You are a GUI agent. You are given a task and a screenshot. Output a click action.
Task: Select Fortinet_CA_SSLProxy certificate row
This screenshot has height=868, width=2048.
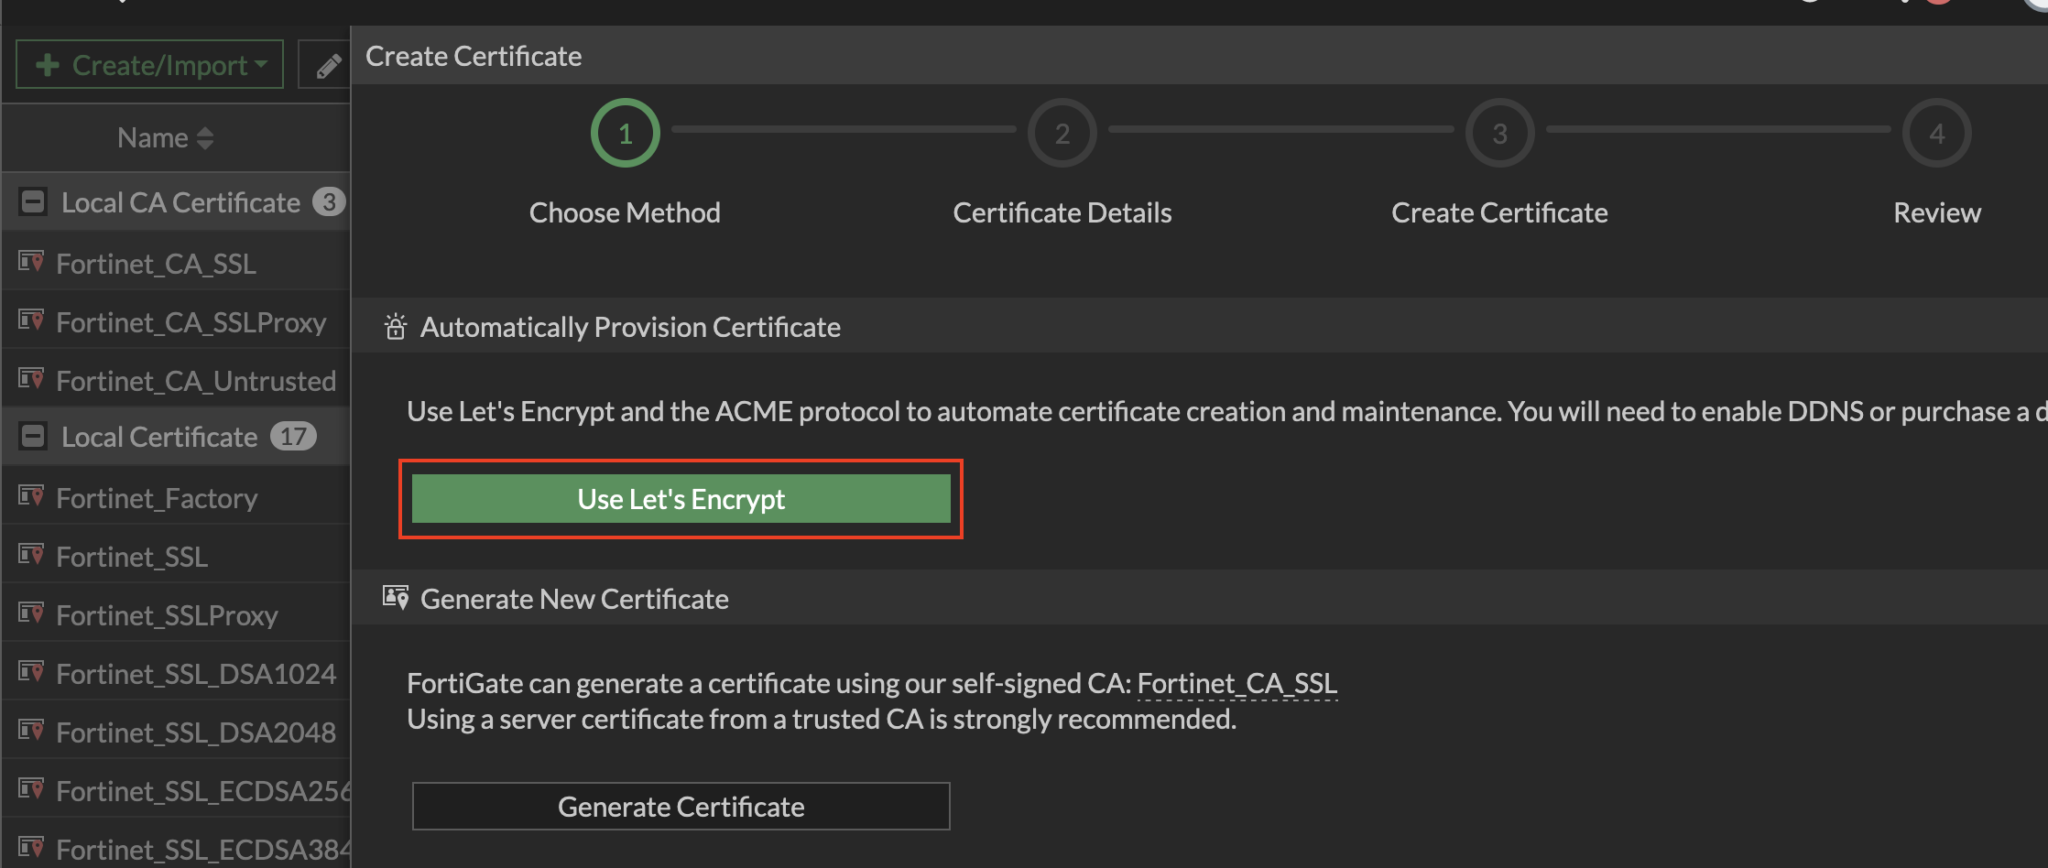coord(176,322)
